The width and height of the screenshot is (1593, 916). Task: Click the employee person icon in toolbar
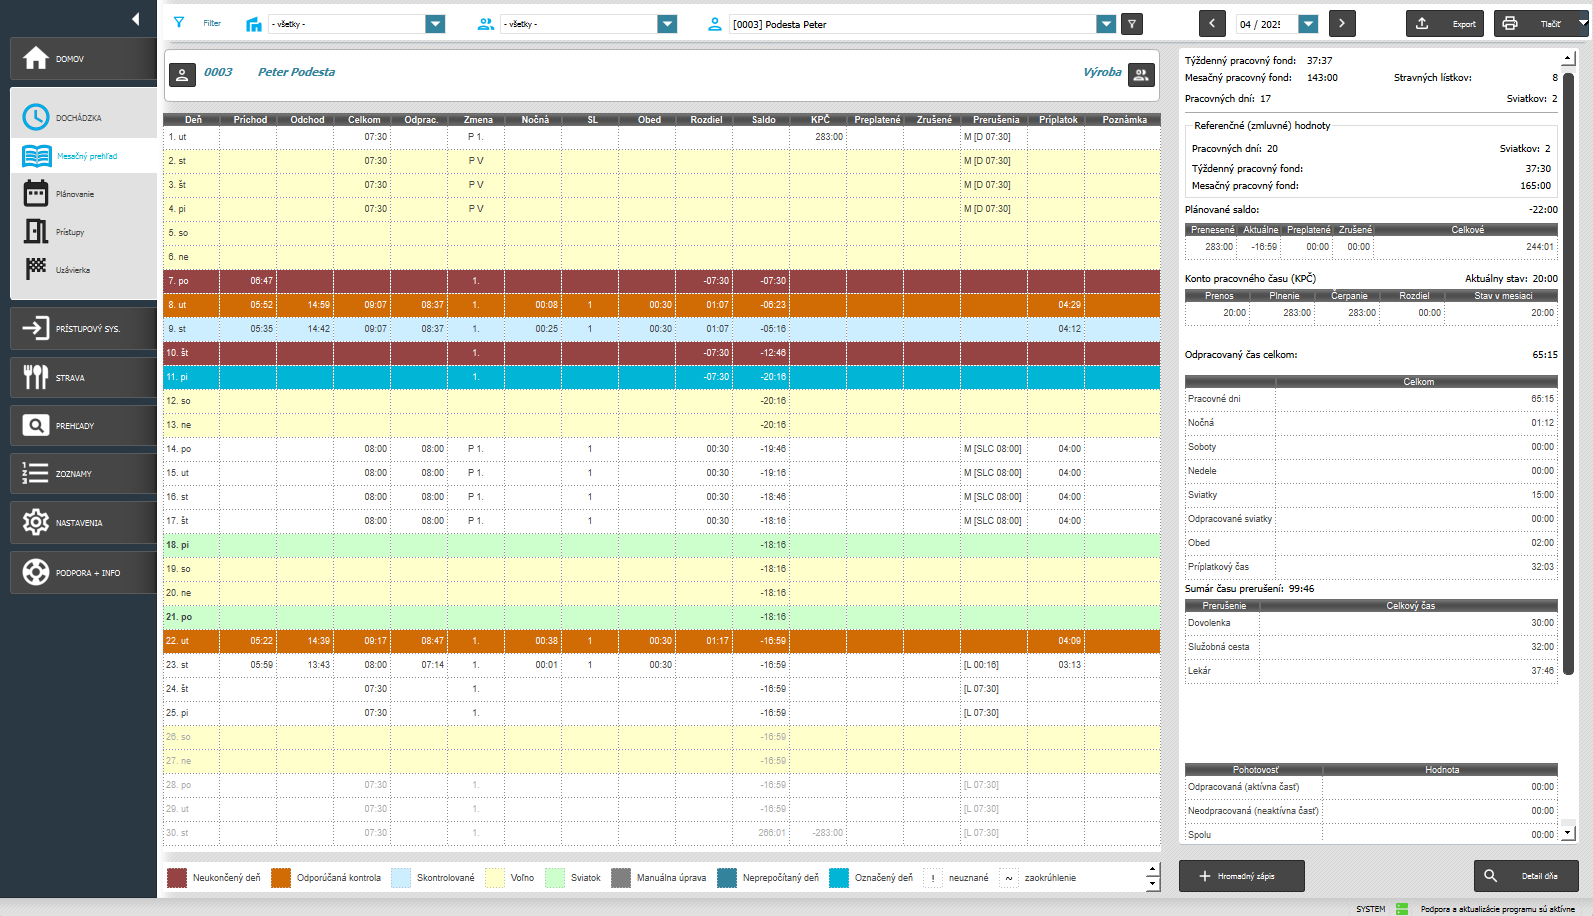pos(715,24)
